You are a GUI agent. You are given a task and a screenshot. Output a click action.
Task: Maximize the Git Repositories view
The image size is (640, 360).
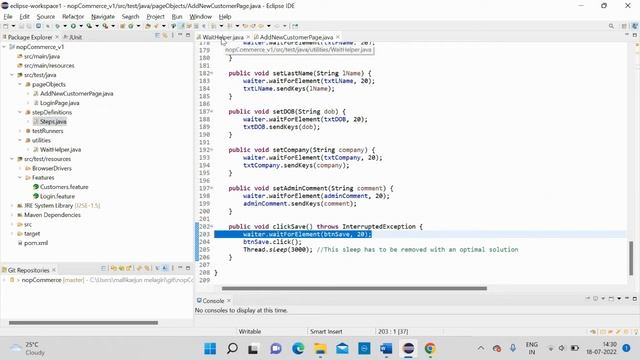(x=188, y=268)
